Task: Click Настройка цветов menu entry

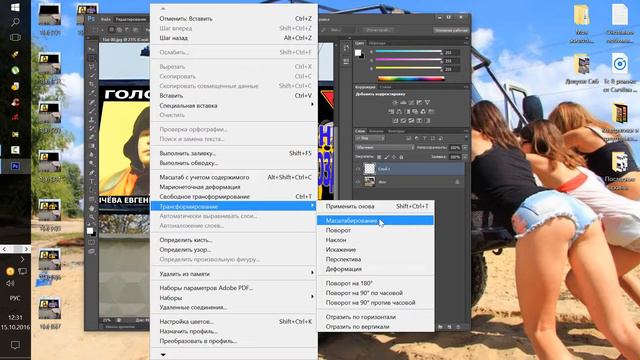Action: 234,322
